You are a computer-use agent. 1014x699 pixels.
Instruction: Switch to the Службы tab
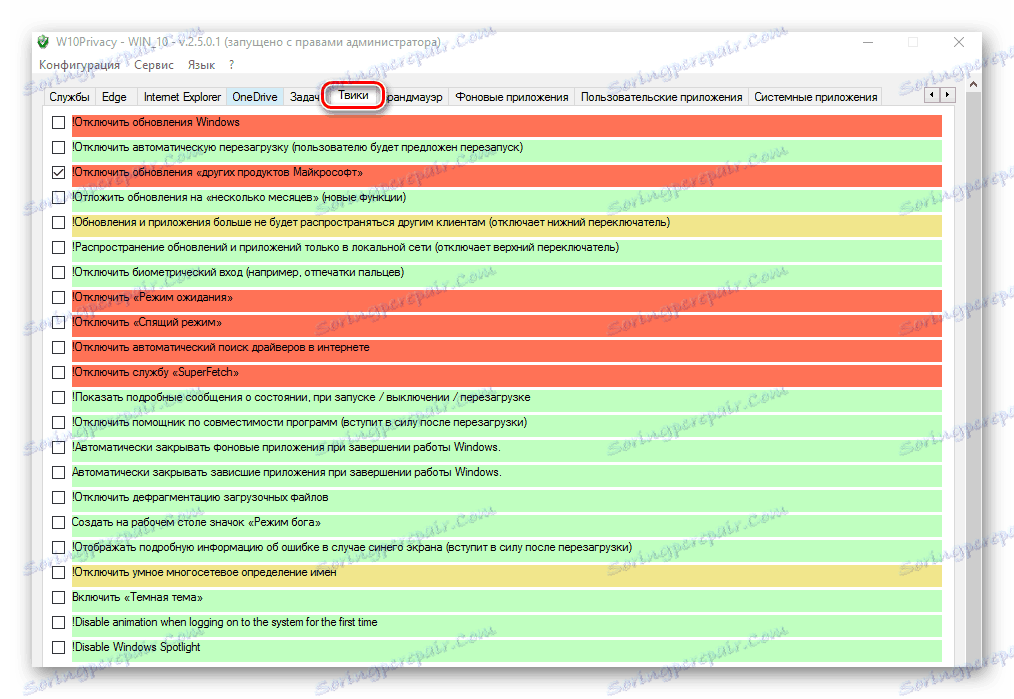tap(69, 97)
